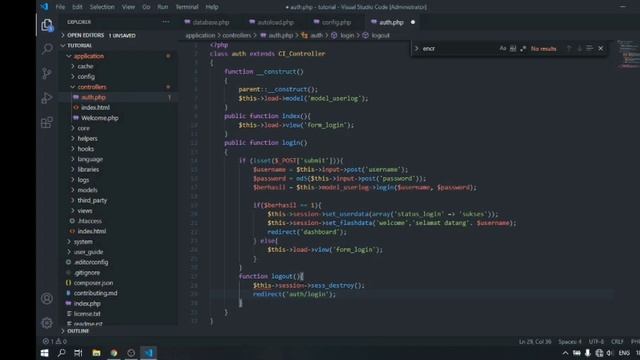Expand the language folder

coord(90,159)
